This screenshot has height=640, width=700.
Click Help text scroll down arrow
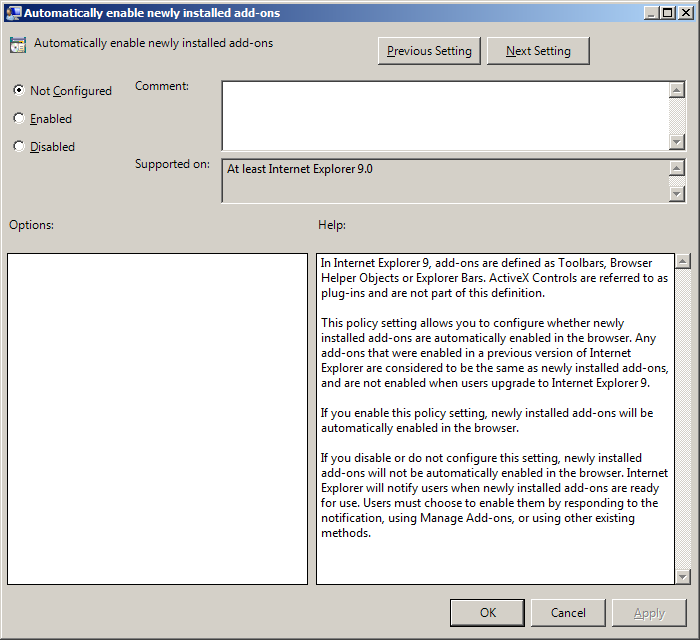(683, 576)
